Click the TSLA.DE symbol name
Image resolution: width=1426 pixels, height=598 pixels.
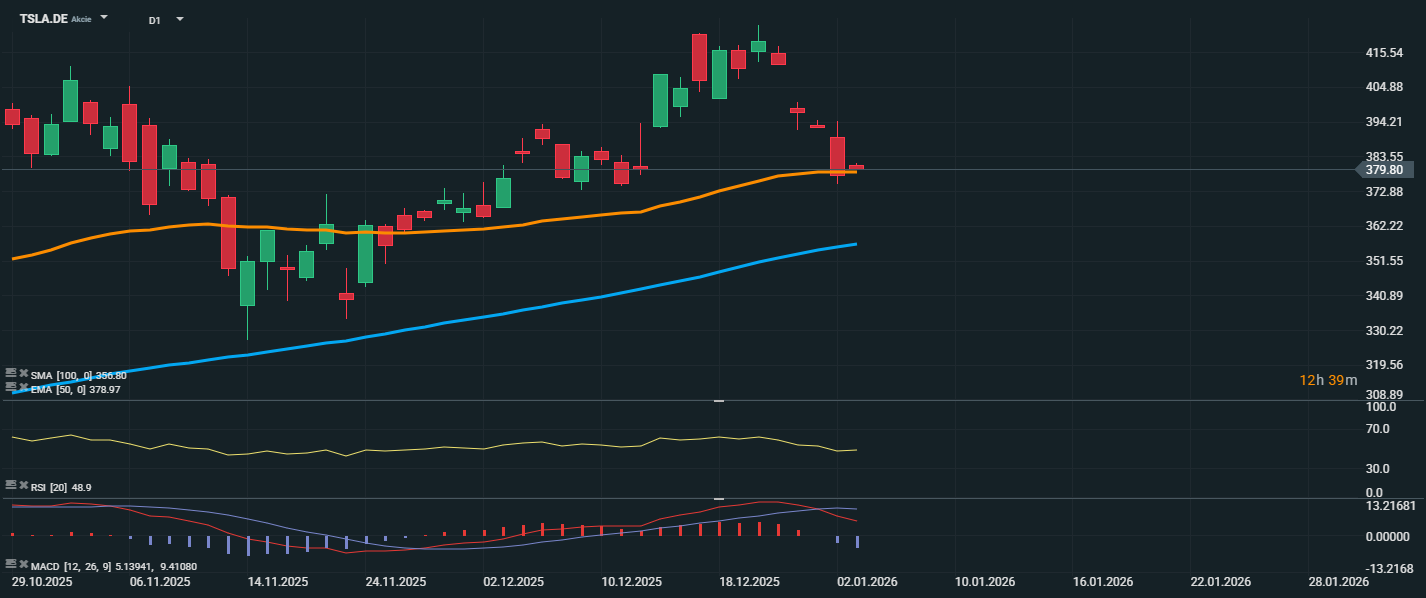coord(44,19)
